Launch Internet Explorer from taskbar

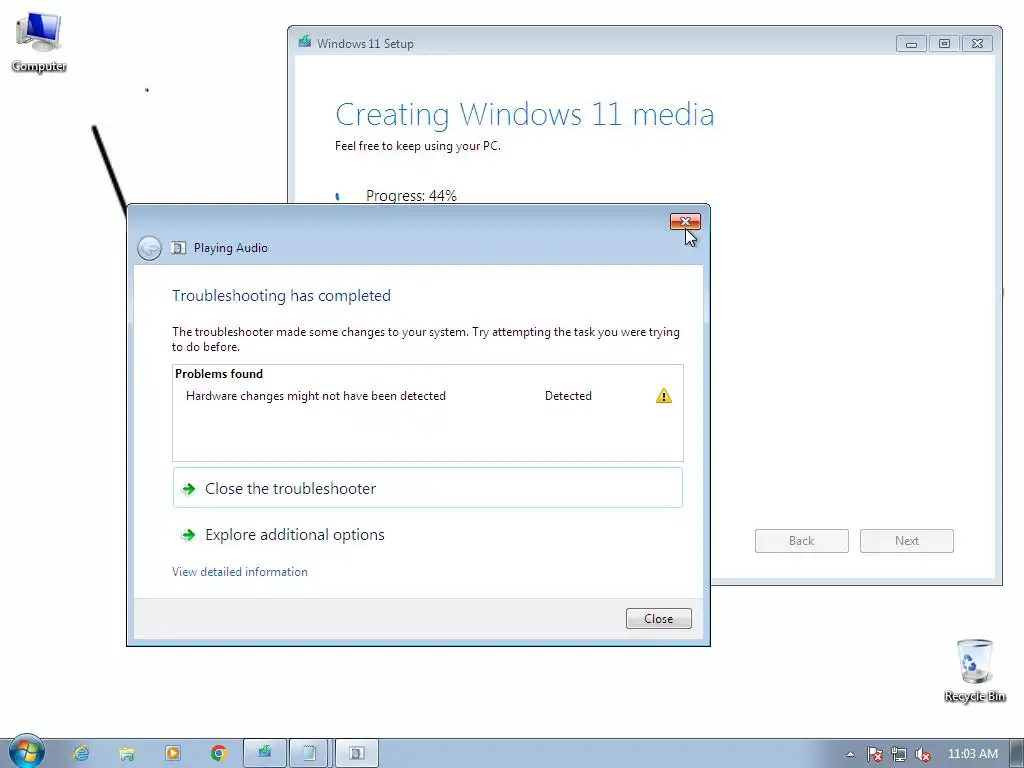[81, 753]
